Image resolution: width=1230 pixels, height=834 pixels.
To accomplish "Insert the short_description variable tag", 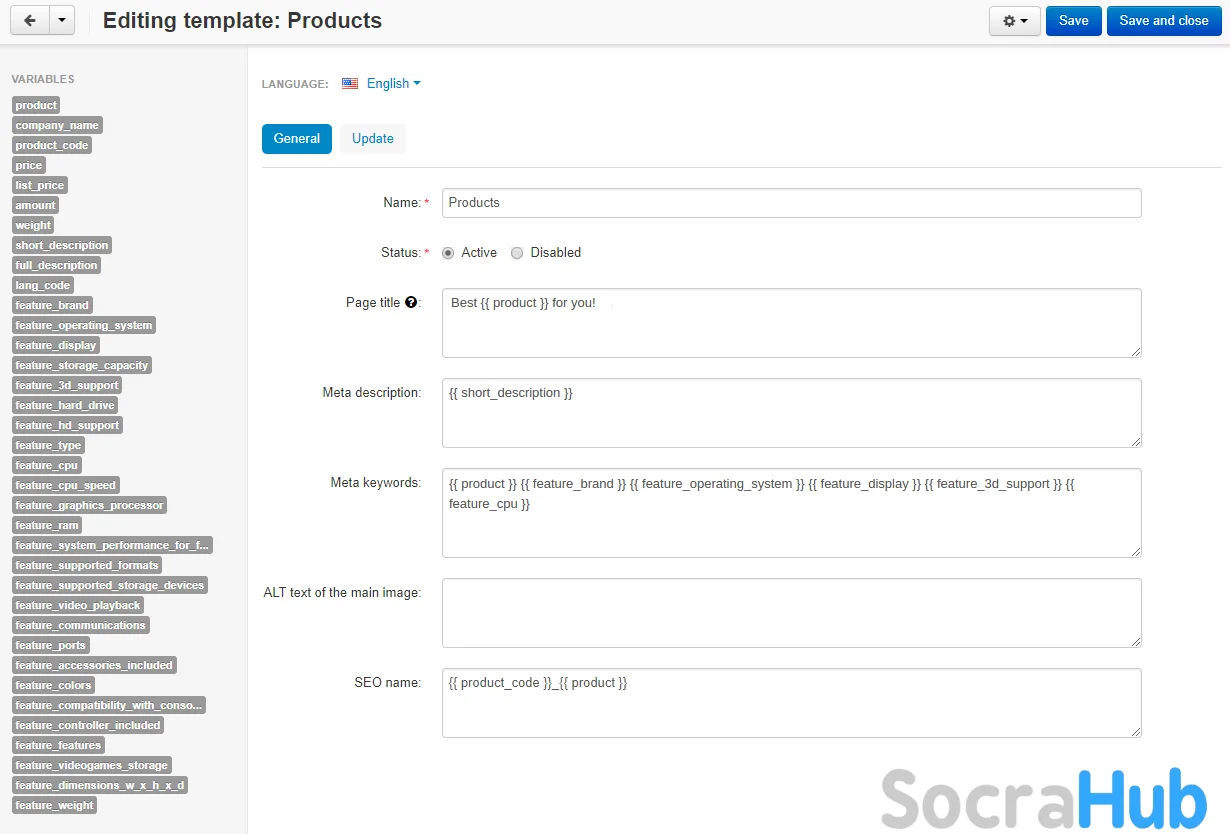I will 62,245.
